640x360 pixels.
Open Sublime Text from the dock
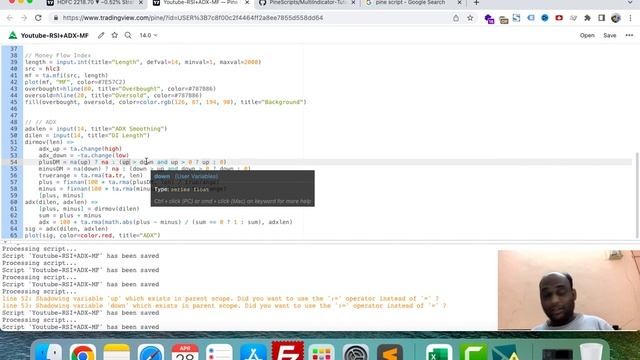(x=390, y=352)
